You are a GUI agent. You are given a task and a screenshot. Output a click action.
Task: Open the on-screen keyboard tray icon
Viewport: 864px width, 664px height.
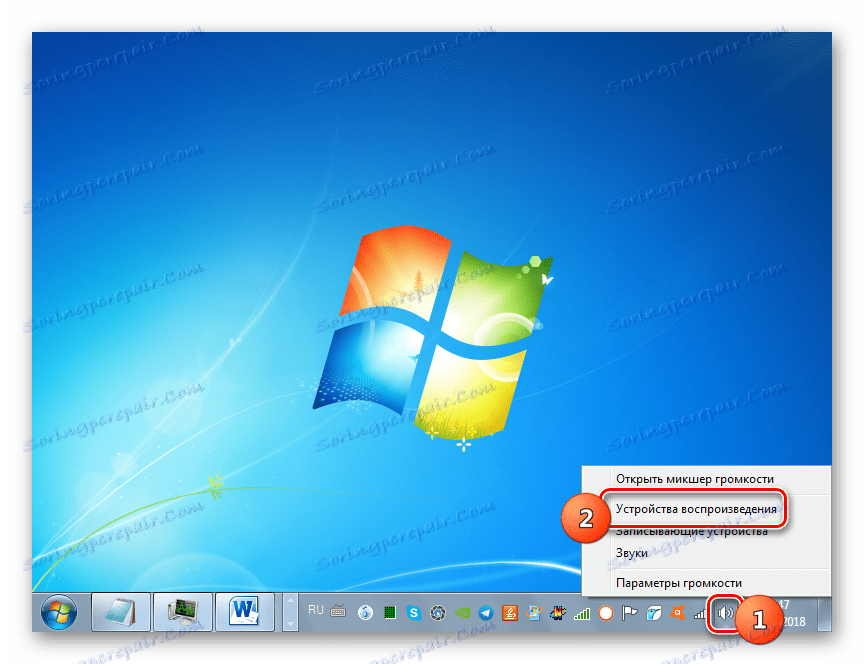338,611
